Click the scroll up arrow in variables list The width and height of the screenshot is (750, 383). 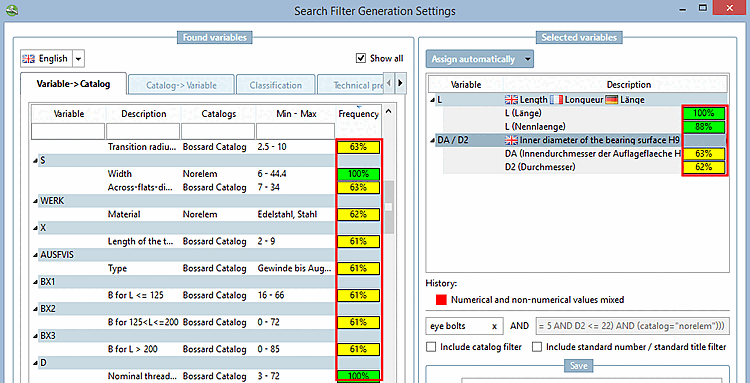[x=389, y=112]
